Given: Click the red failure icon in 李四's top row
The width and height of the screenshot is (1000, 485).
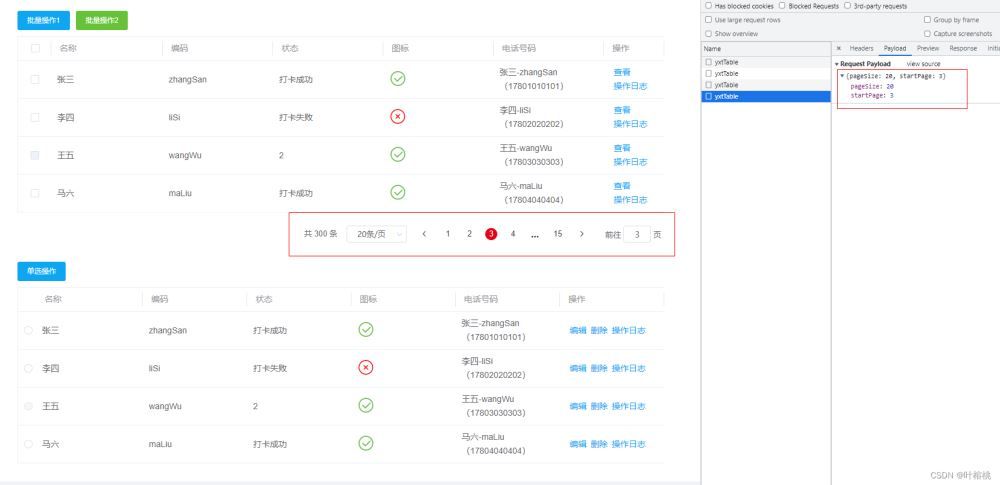Looking at the screenshot, I should [397, 117].
